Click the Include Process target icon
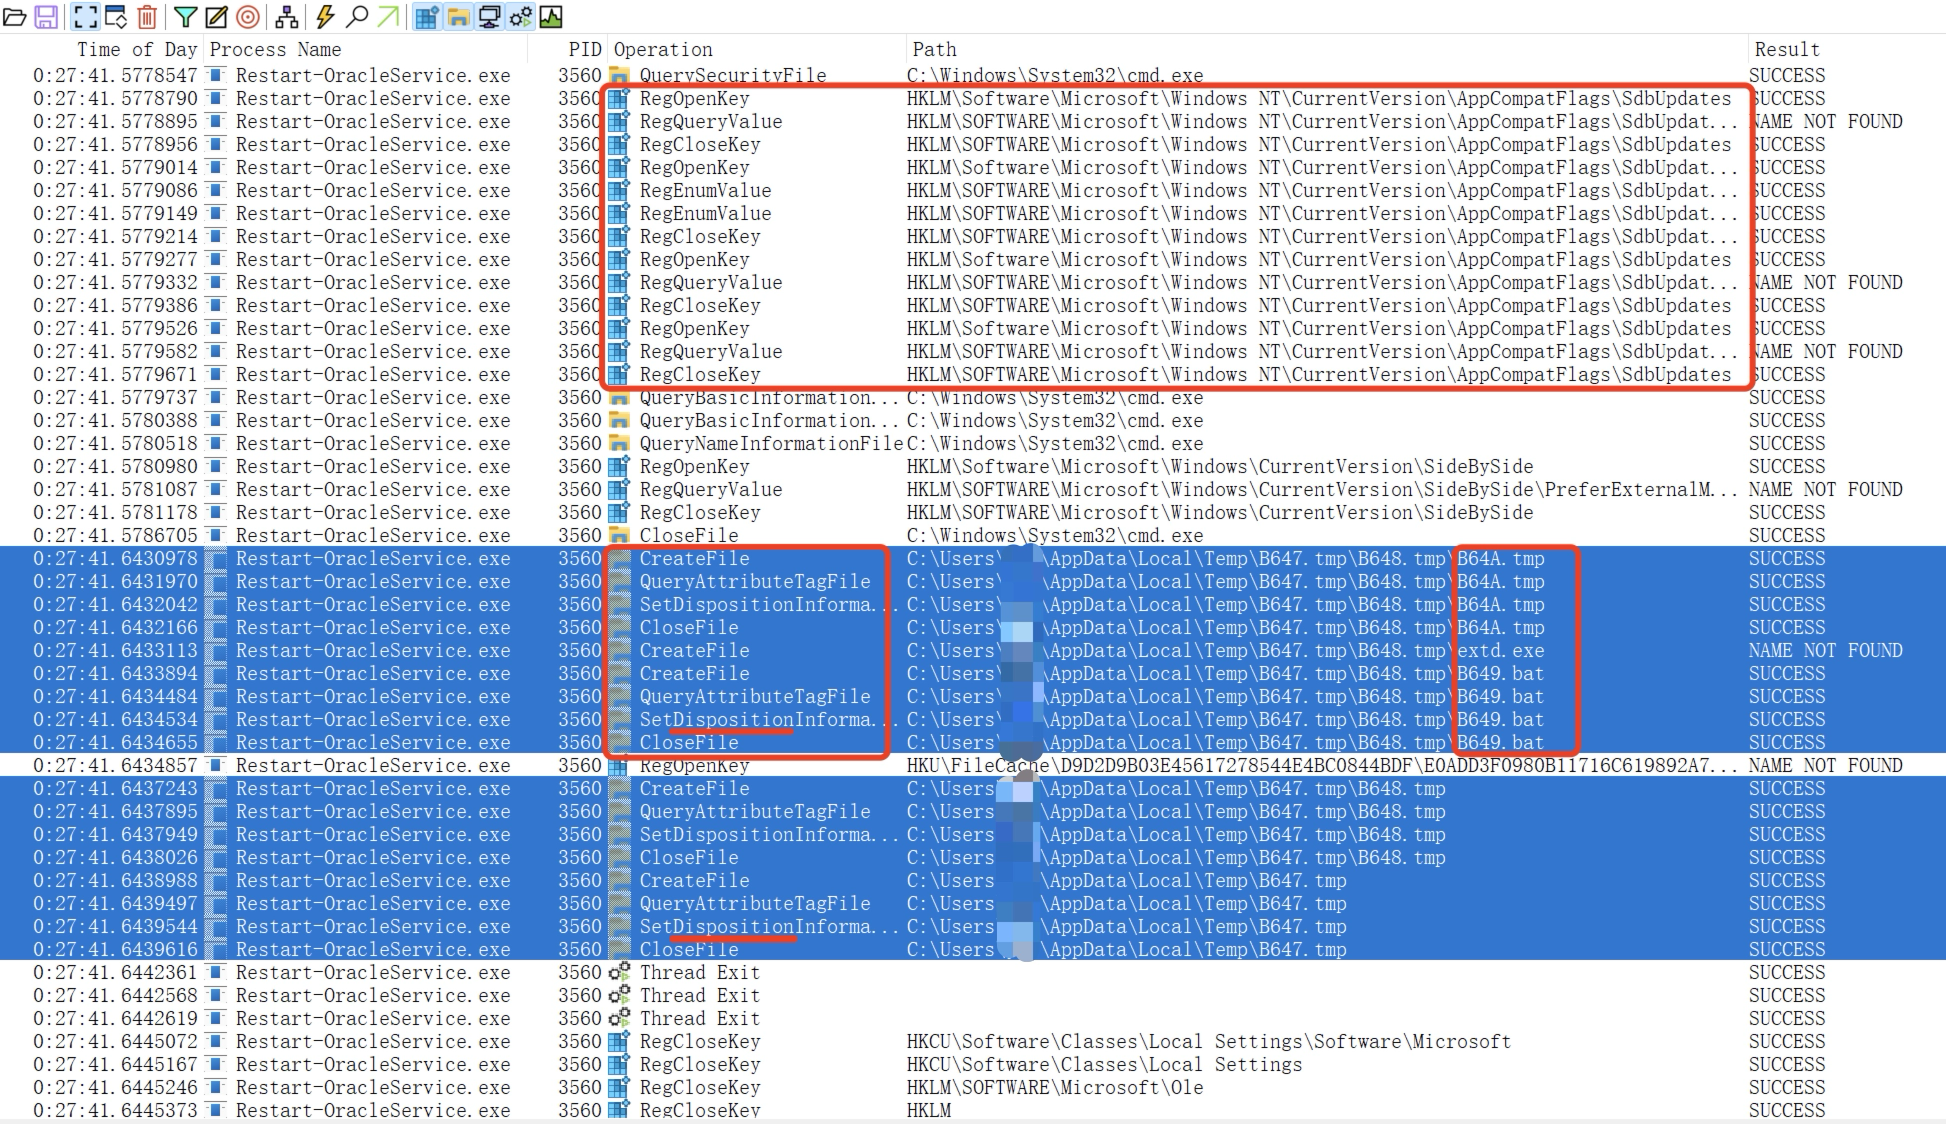 248,16
